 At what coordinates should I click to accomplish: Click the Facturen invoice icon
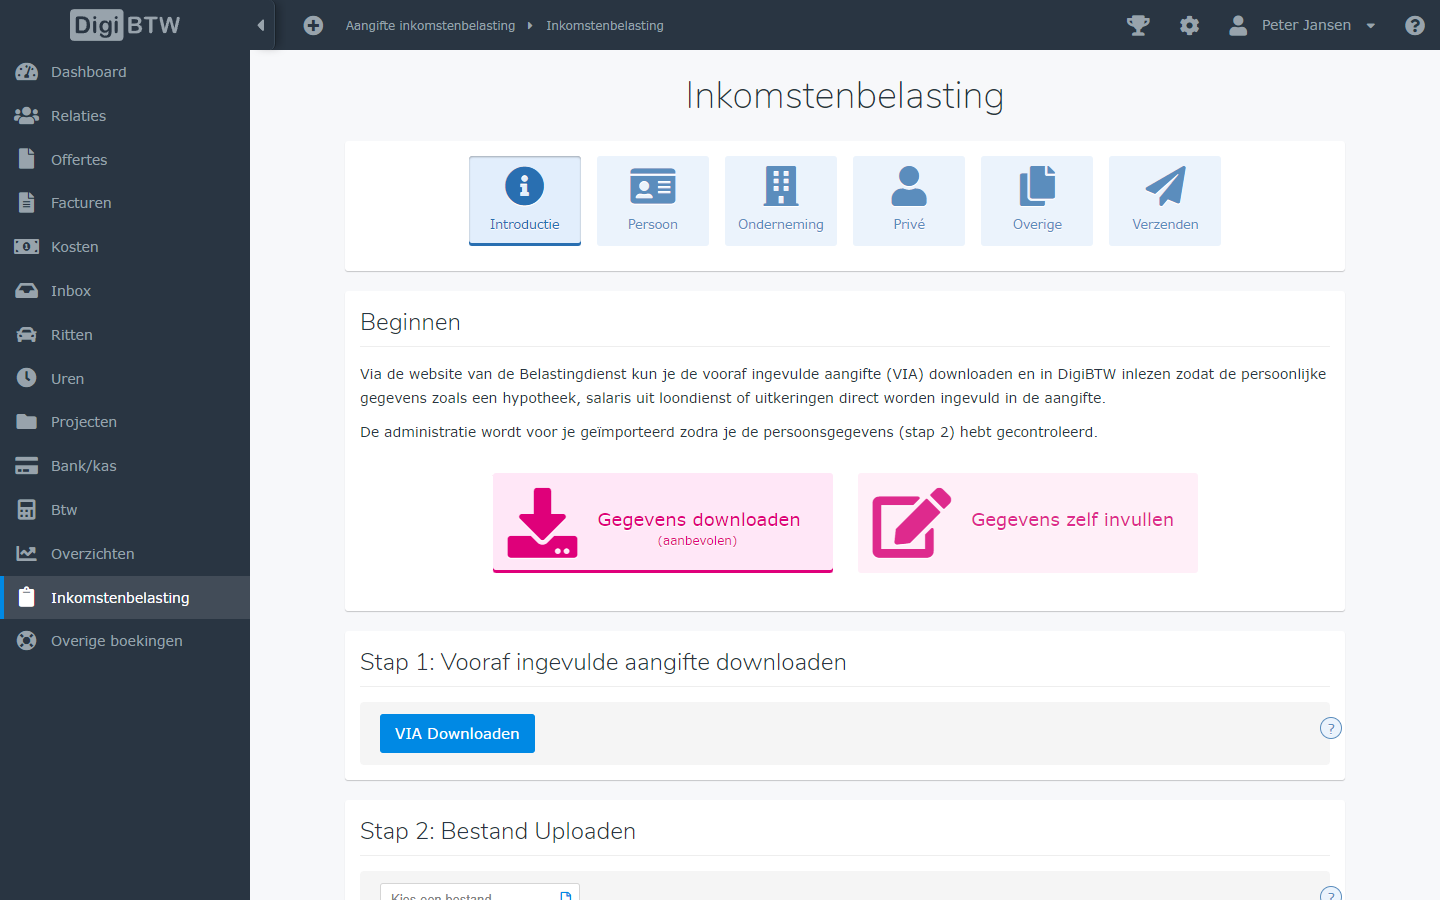[x=27, y=203]
